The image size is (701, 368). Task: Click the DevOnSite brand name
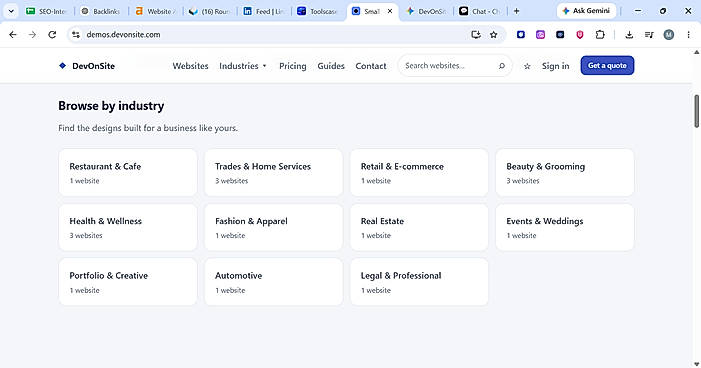pos(93,66)
